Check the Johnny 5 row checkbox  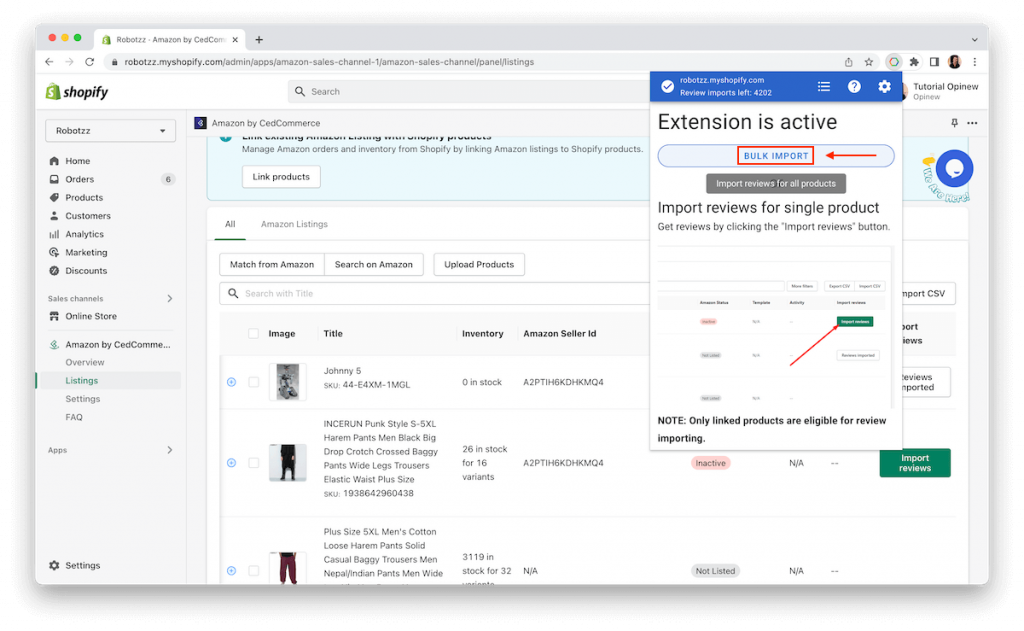253,382
